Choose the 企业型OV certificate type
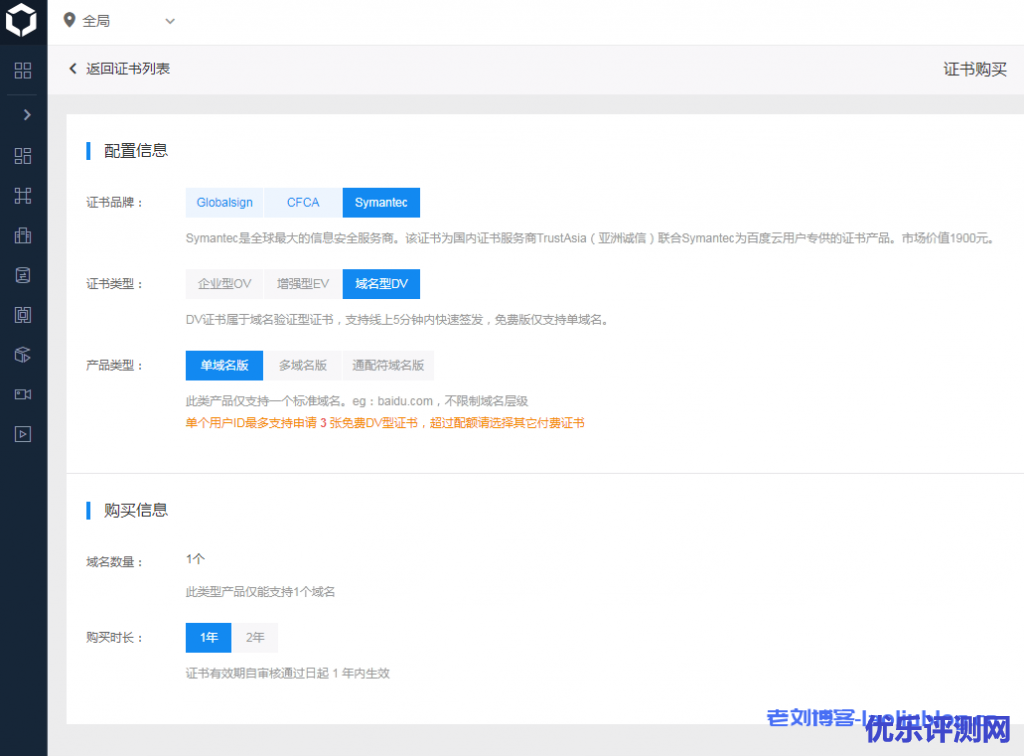The width and height of the screenshot is (1024, 756). pyautogui.click(x=224, y=284)
